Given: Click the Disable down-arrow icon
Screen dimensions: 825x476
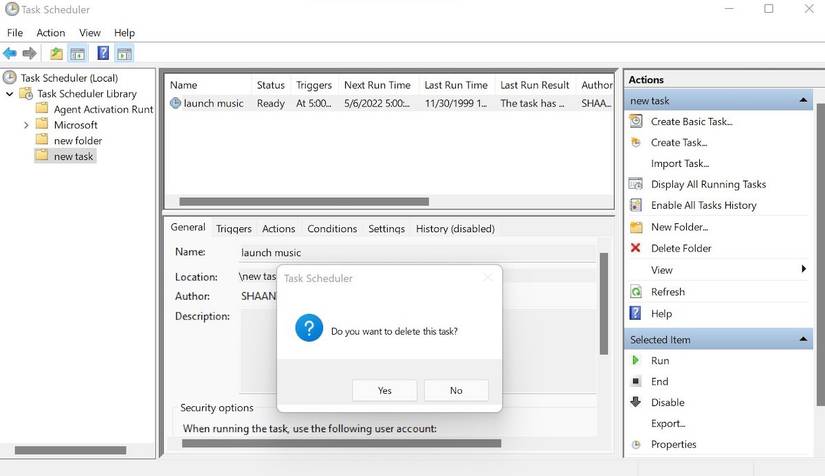Looking at the screenshot, I should [x=635, y=402].
